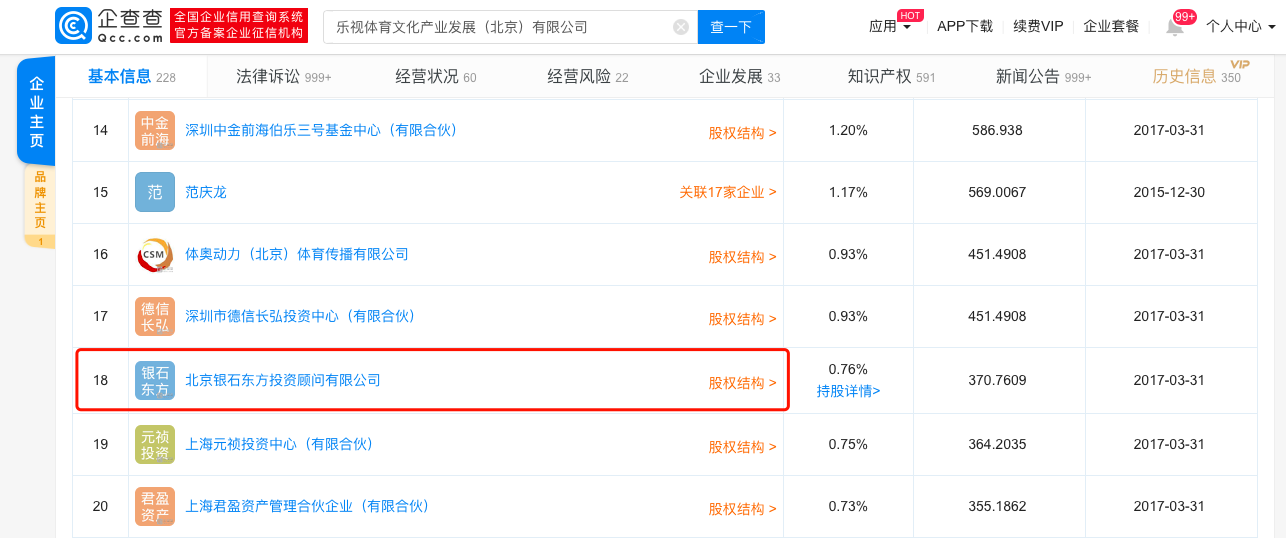Click the 银石东方 shareholder logo icon
Screen dimensions: 1286x538
pos(155,380)
